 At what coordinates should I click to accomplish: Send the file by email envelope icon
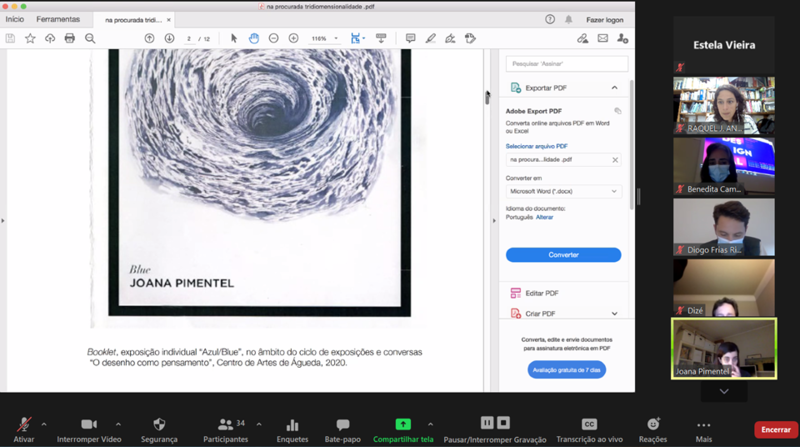603,38
